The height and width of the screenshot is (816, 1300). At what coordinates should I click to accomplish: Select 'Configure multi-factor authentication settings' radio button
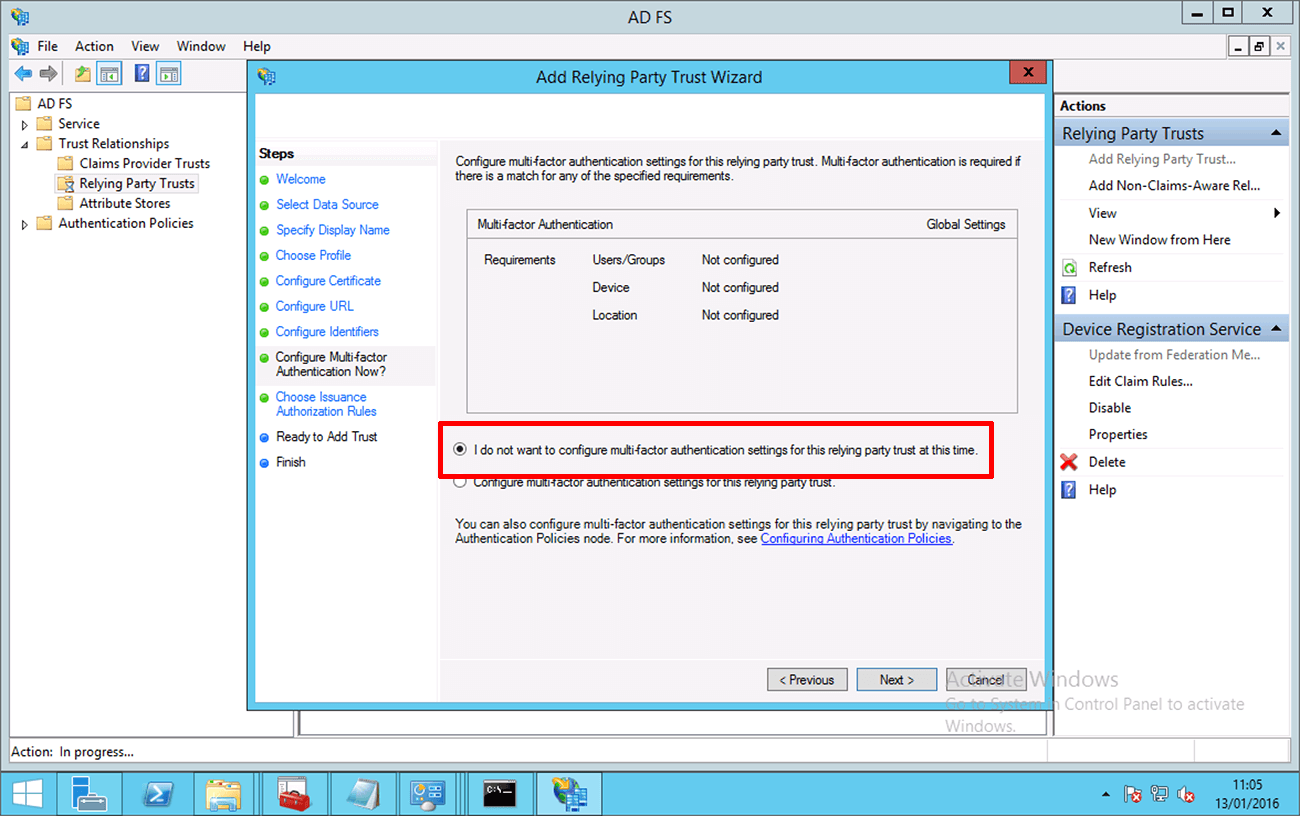(x=460, y=482)
